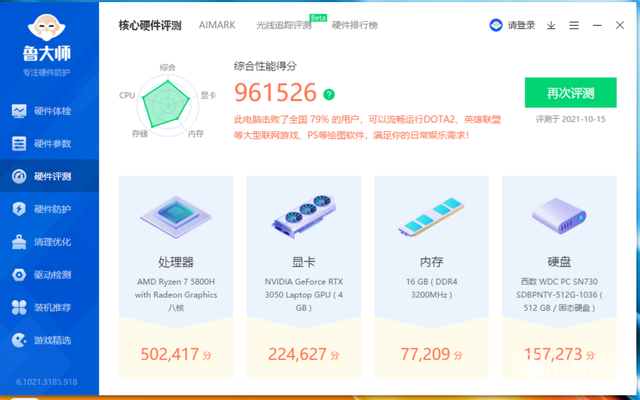This screenshot has height=400, width=640.
Task: Open the 清理优化 broom icon
Action: 19,242
